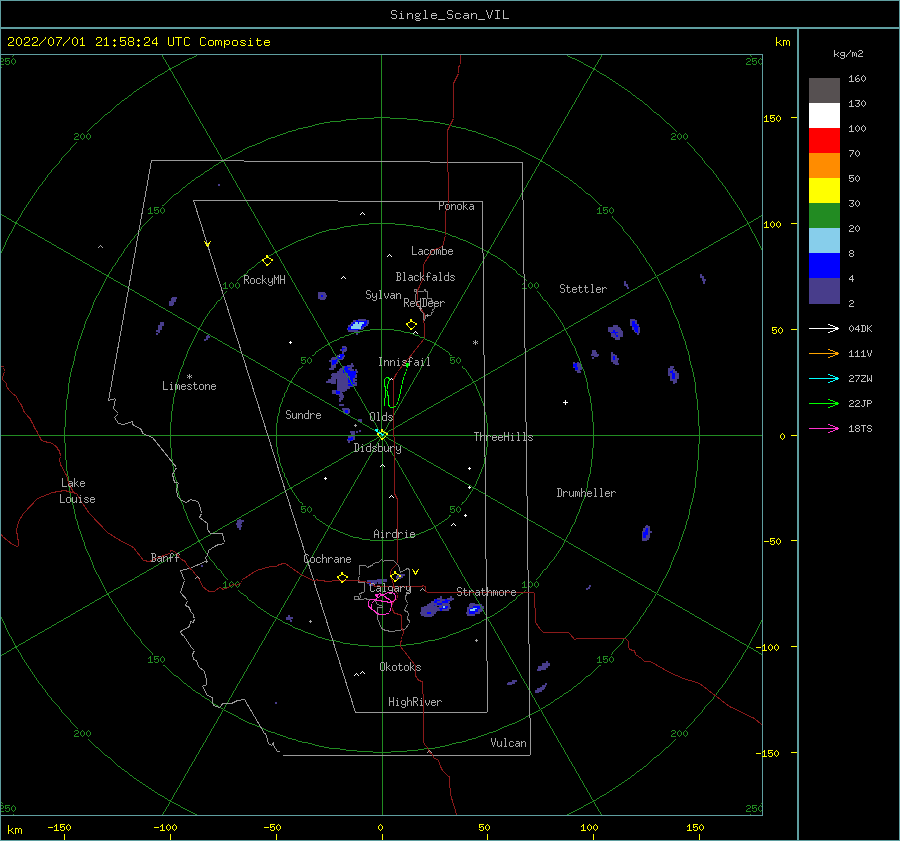Screen dimensions: 900x841
Task: Click the Lacombe town label
Action: pos(432,251)
